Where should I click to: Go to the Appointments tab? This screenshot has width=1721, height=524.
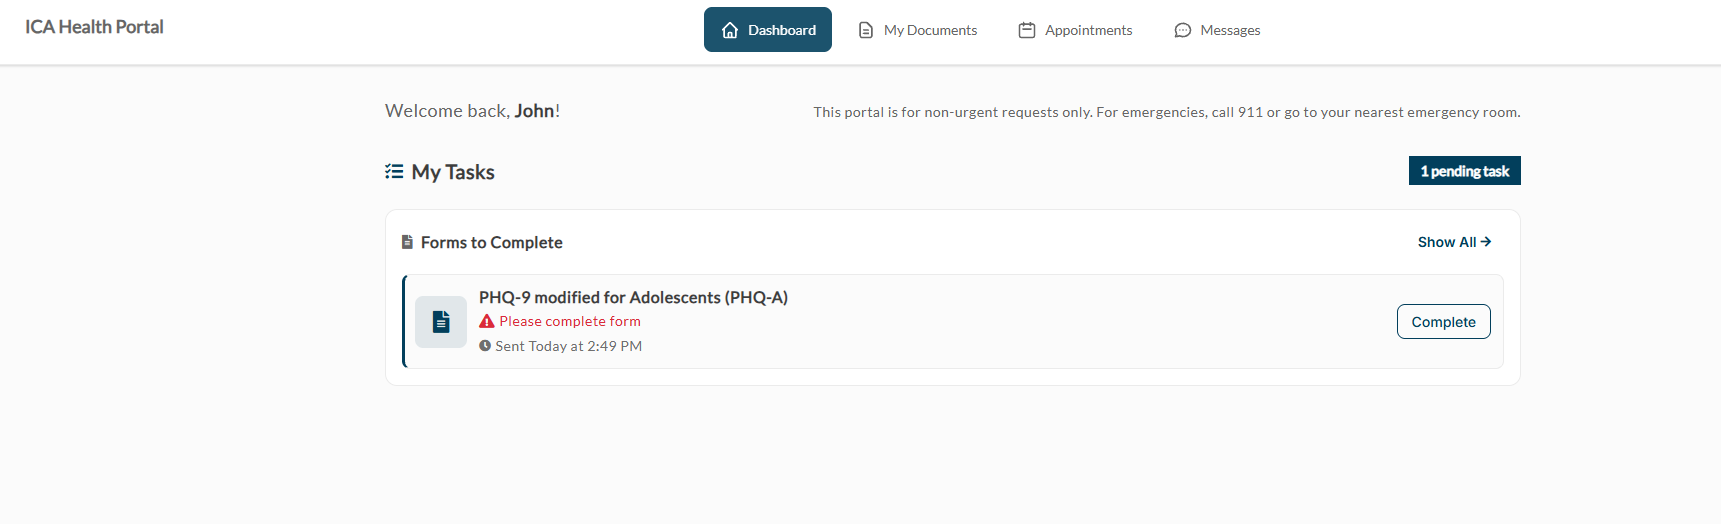pyautogui.click(x=1076, y=30)
